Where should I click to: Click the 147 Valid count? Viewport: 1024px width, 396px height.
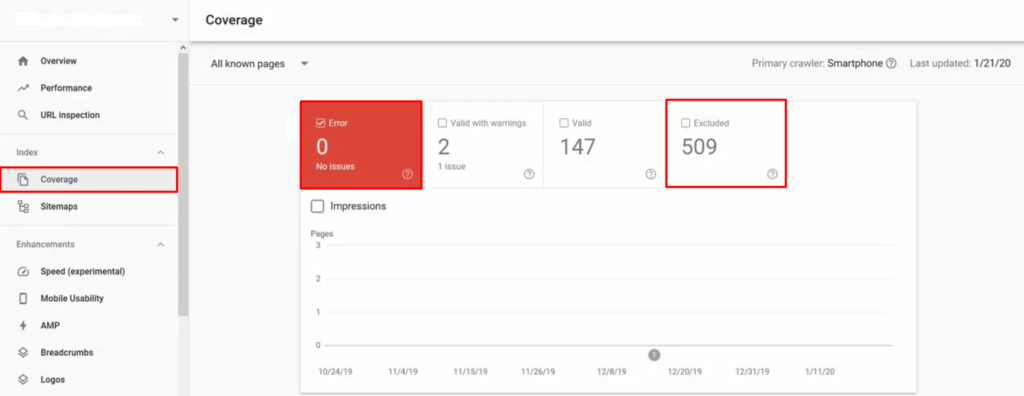point(577,147)
